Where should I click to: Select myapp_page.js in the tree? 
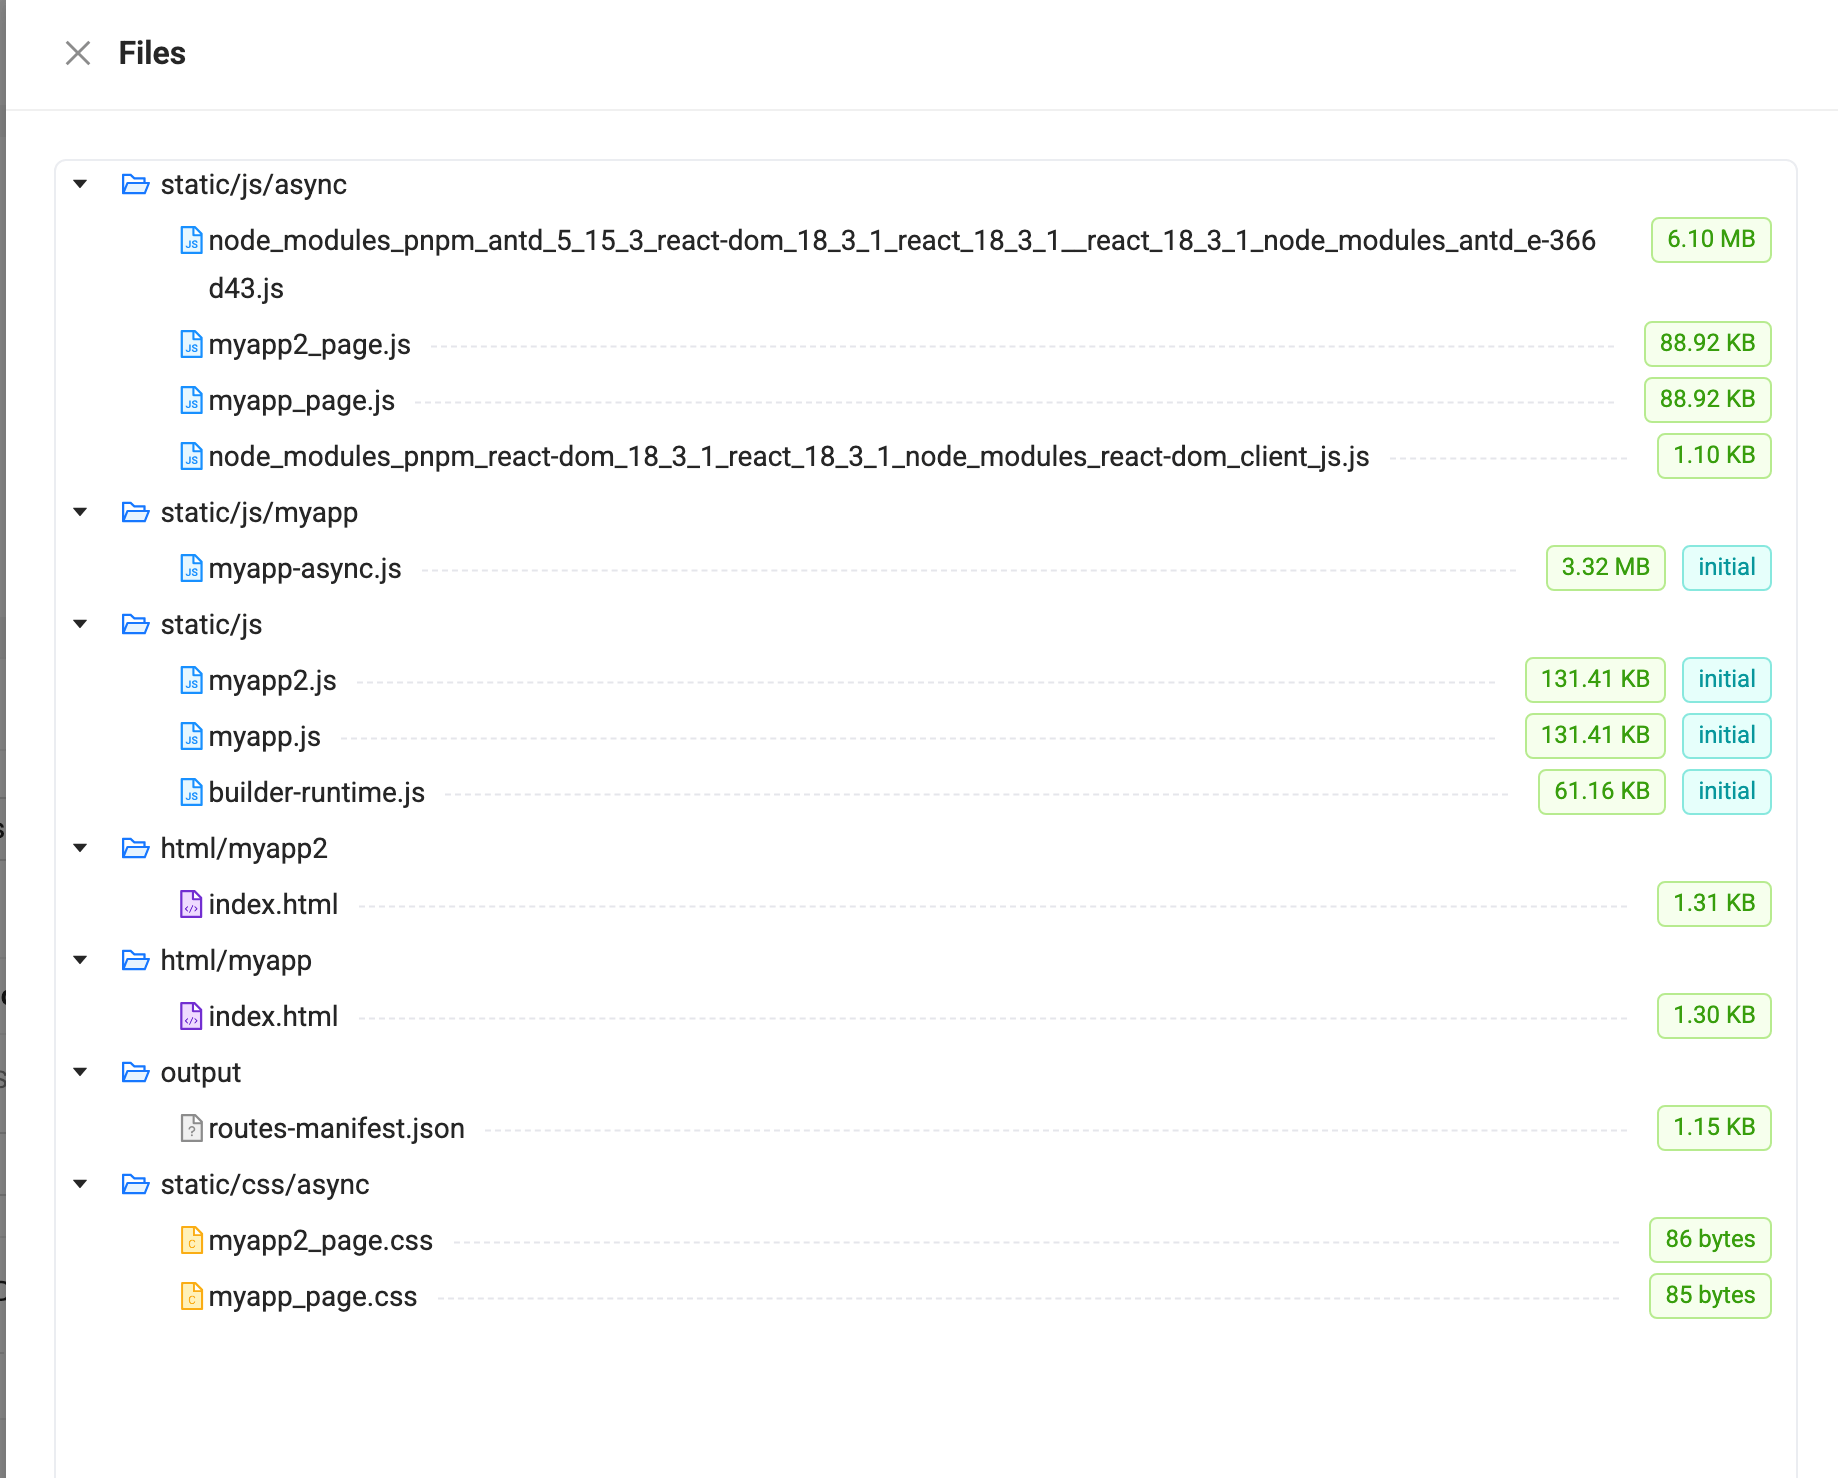pyautogui.click(x=301, y=400)
